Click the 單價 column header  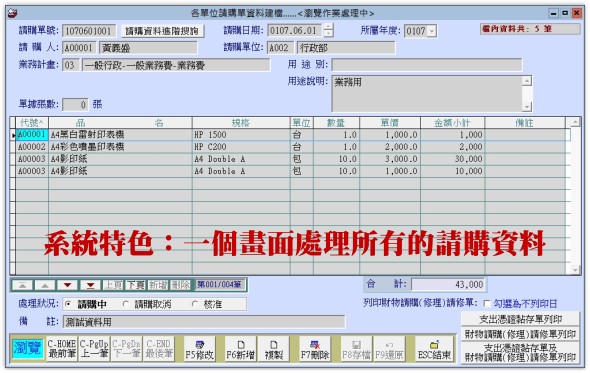click(x=389, y=123)
